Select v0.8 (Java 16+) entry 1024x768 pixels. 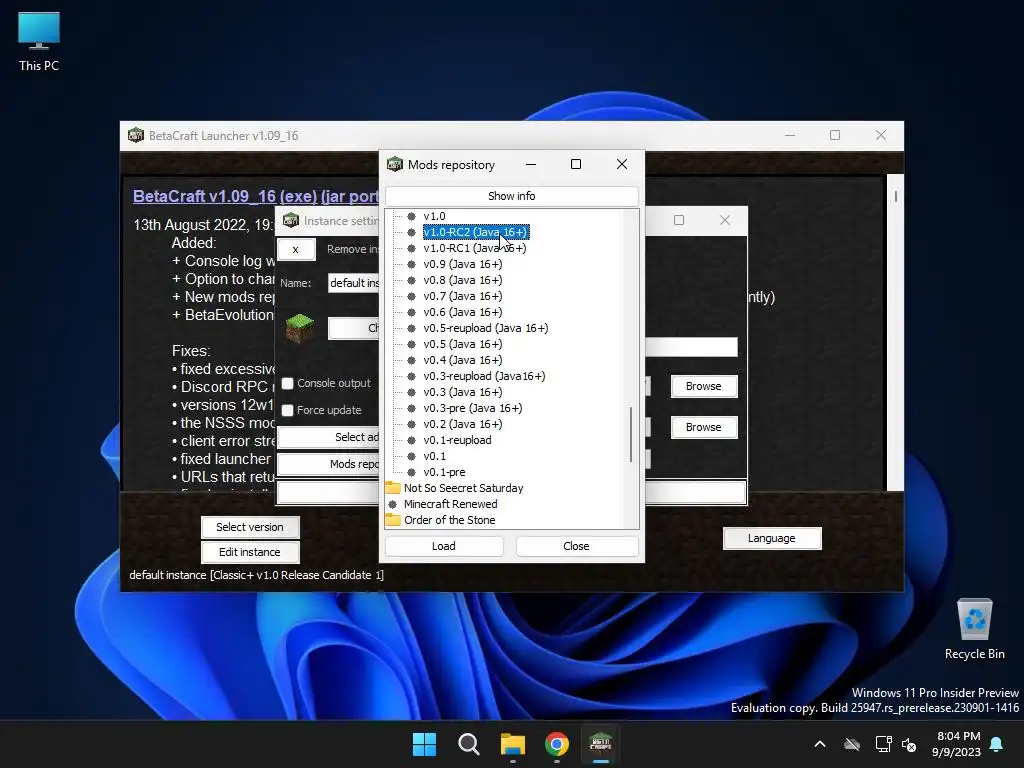click(463, 280)
